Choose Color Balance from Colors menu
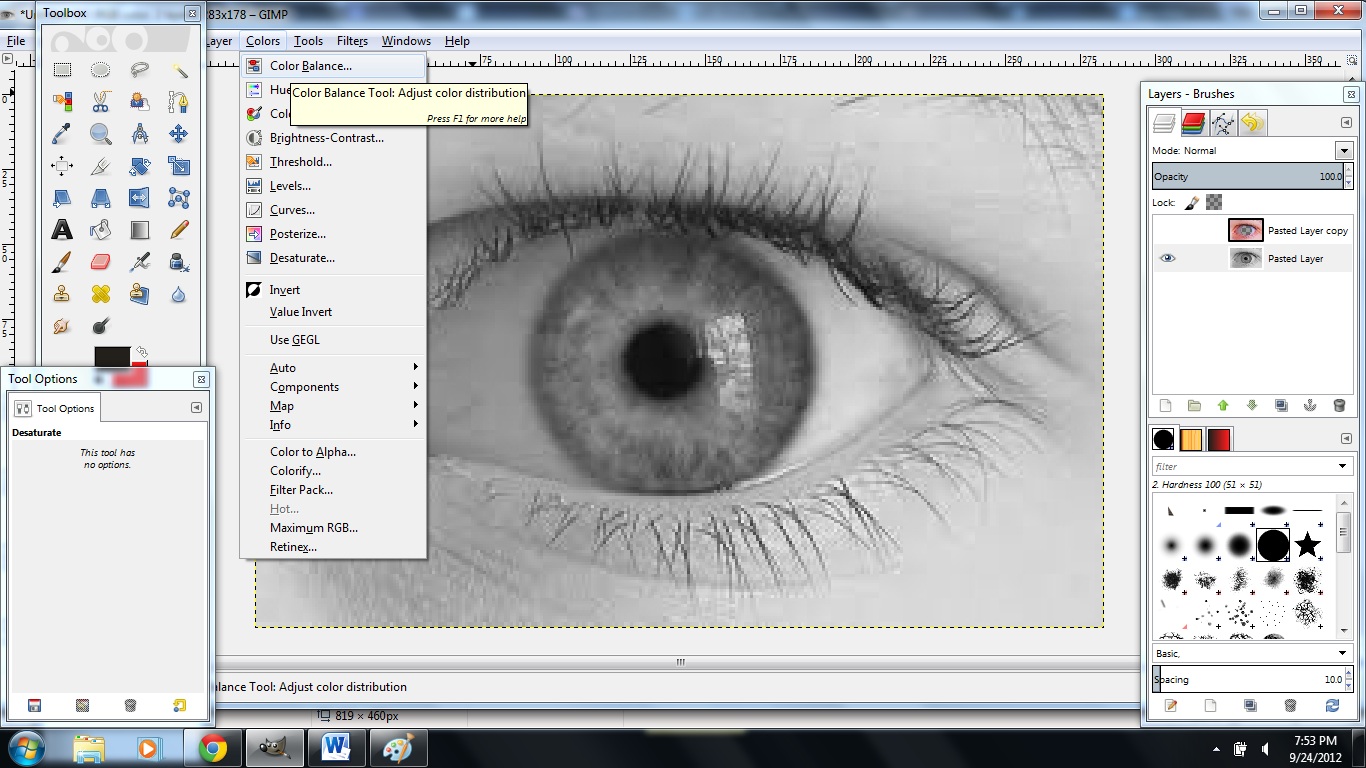The image size is (1366, 768). tap(333, 66)
